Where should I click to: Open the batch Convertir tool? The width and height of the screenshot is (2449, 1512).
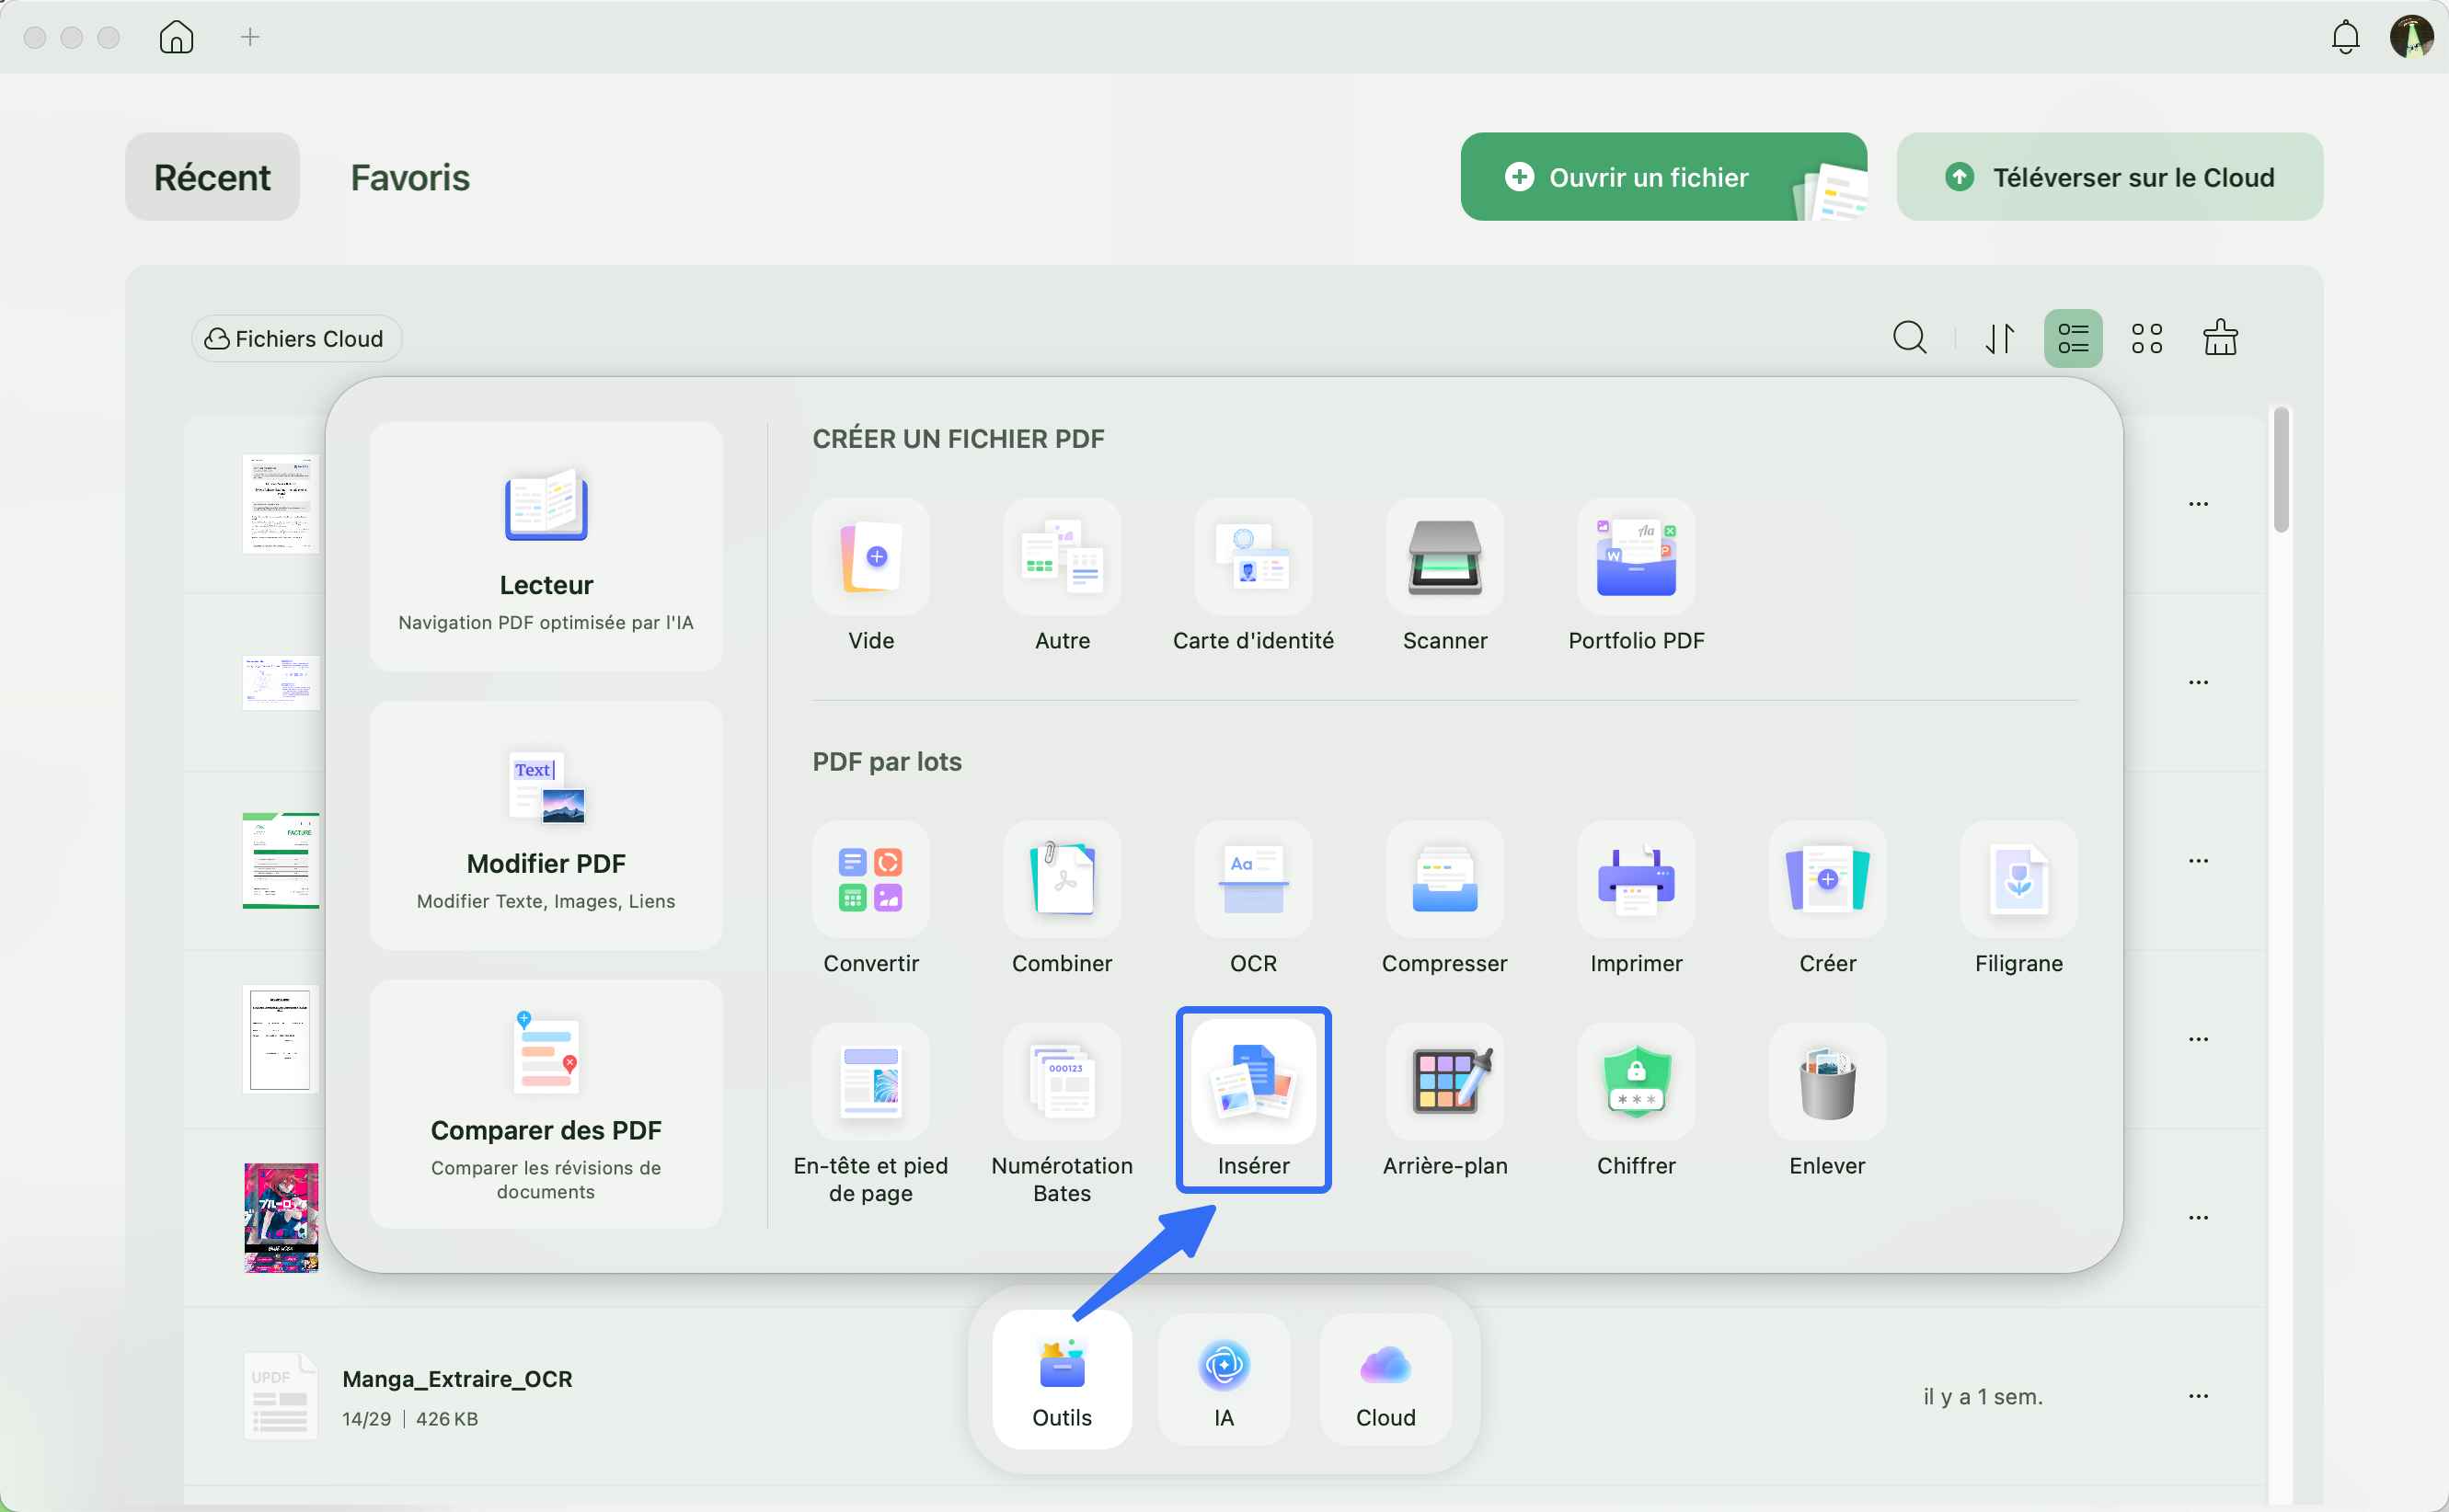coord(870,880)
